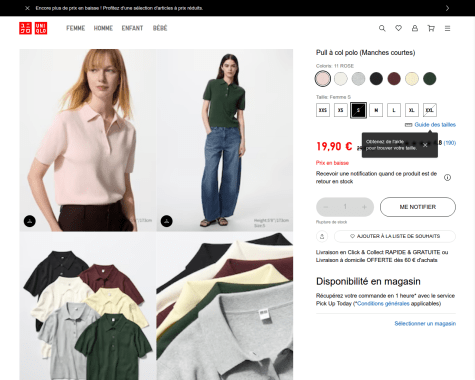Image resolution: width=475 pixels, height=380 pixels.
Task: Select the grey color swatch
Action: click(x=358, y=79)
